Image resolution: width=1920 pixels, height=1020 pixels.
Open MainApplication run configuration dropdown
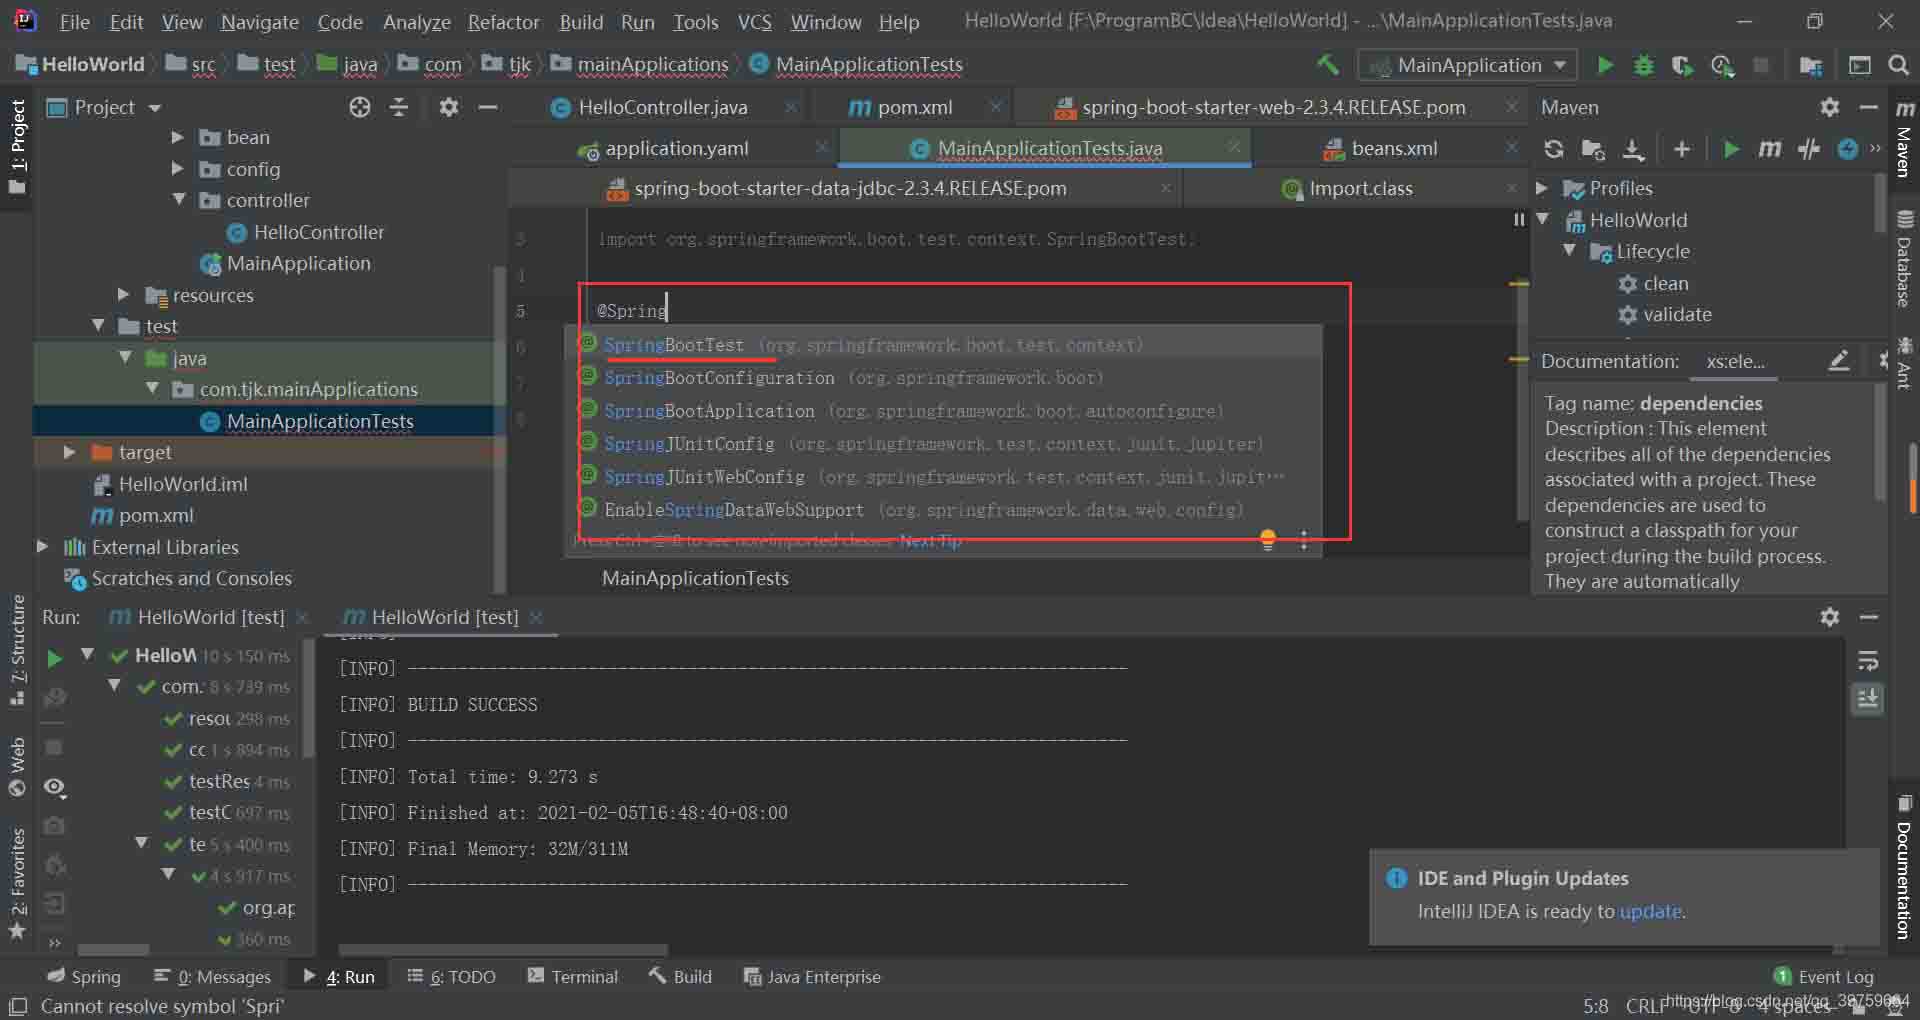pos(1467,65)
